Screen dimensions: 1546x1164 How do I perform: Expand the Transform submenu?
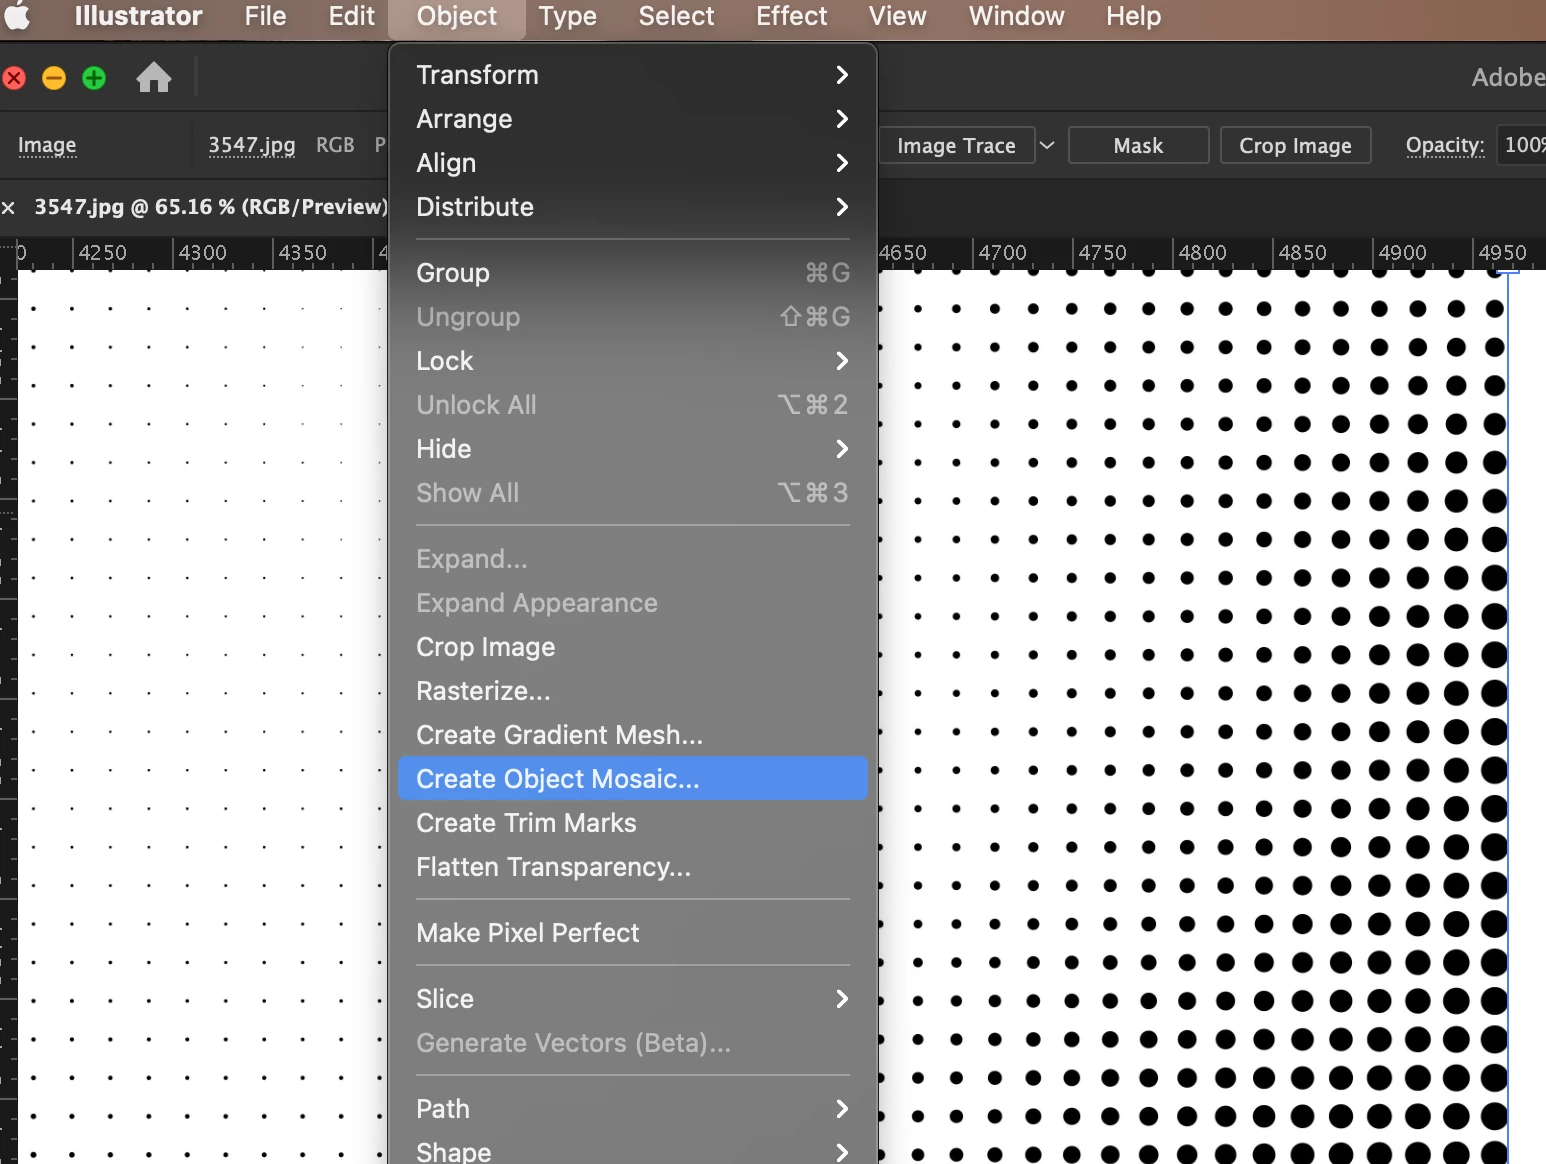(633, 75)
